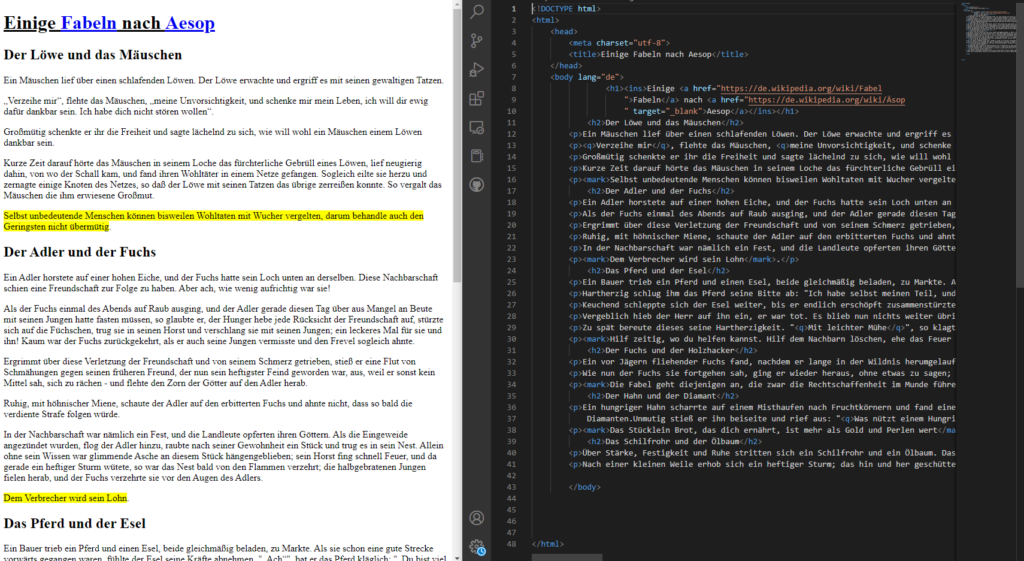The width and height of the screenshot is (1024, 561).
Task: Open the Manage gear menu
Action: [x=477, y=546]
